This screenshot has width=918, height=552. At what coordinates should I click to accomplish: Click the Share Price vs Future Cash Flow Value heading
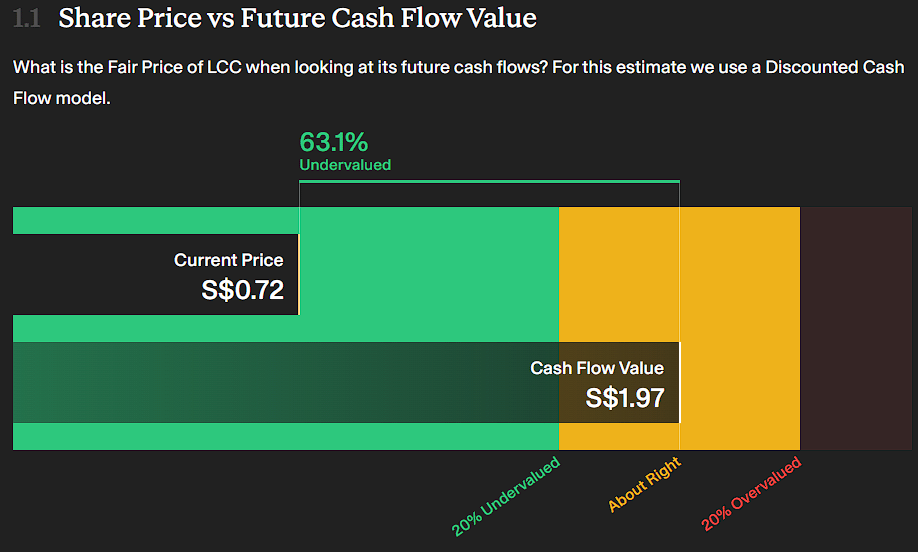(x=297, y=18)
